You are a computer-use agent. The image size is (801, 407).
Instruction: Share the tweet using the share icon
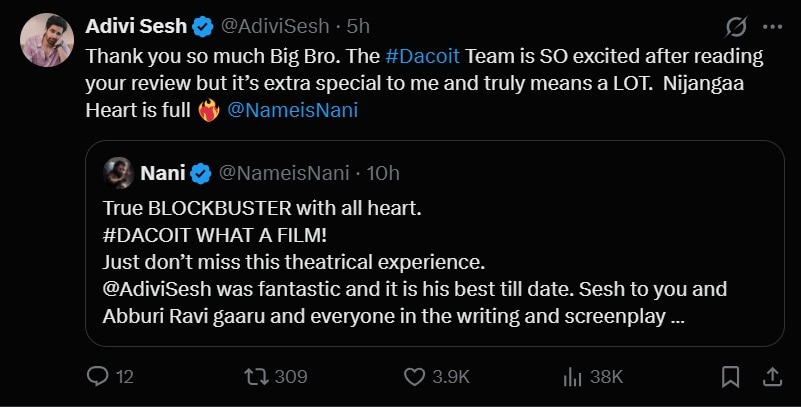coord(772,376)
